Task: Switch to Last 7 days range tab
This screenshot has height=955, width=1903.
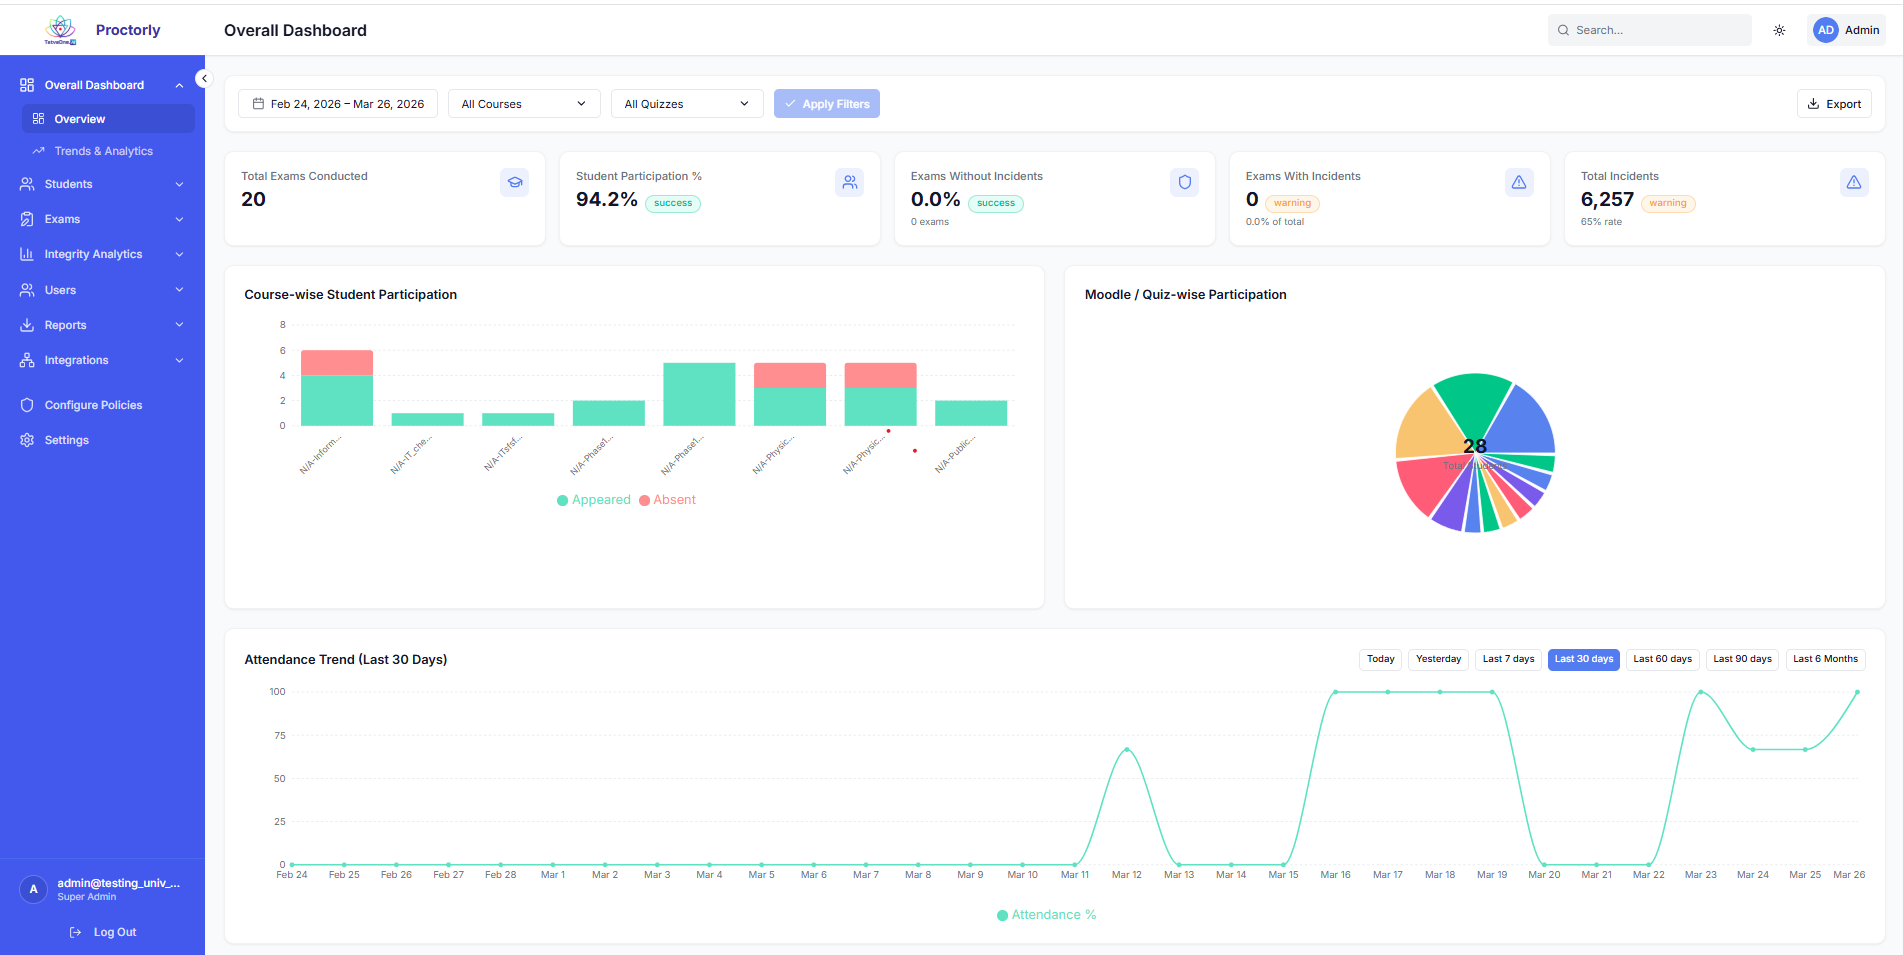Action: pos(1507,659)
